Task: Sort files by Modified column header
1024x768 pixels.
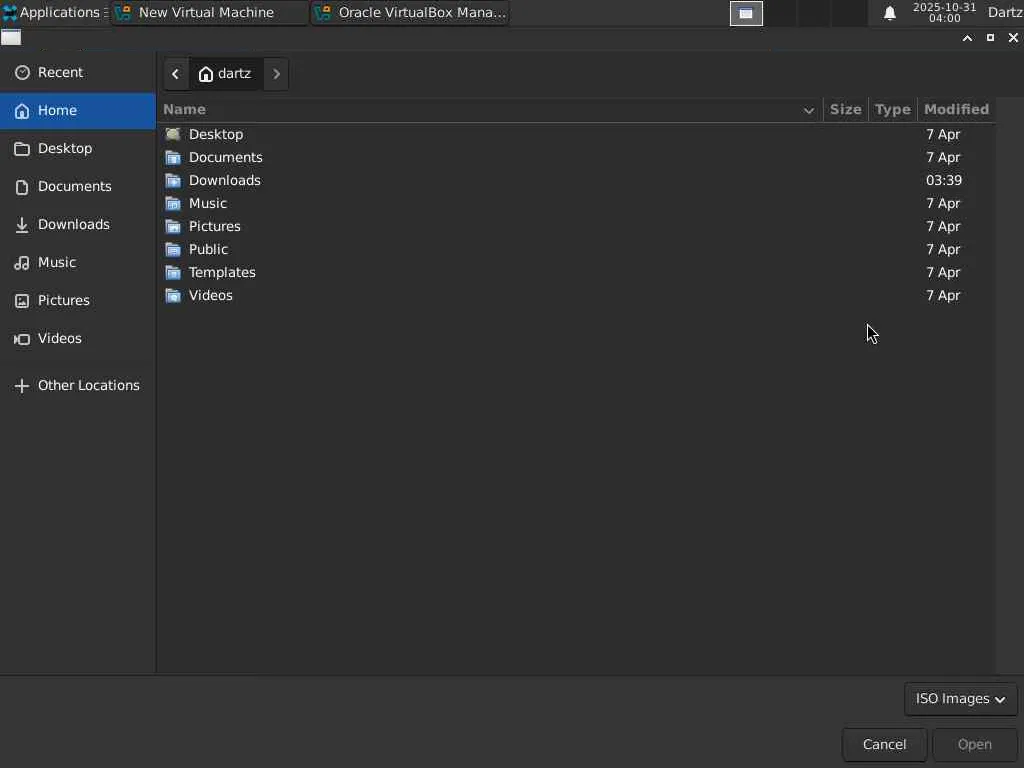Action: point(955,109)
